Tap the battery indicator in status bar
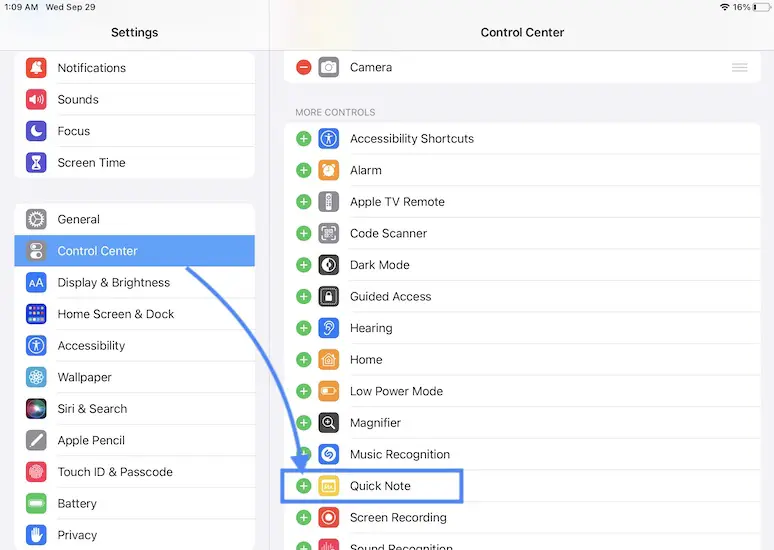 pyautogui.click(x=762, y=7)
